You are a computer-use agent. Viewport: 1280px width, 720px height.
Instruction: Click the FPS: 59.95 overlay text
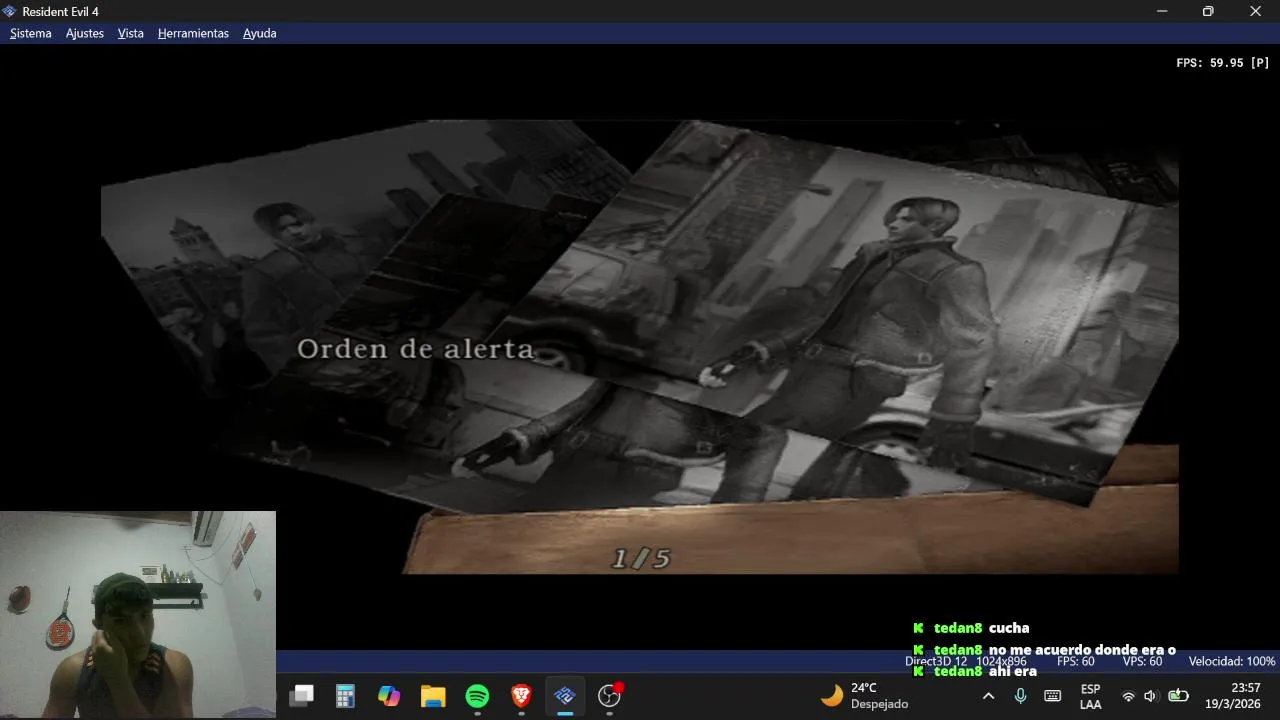tap(1222, 62)
